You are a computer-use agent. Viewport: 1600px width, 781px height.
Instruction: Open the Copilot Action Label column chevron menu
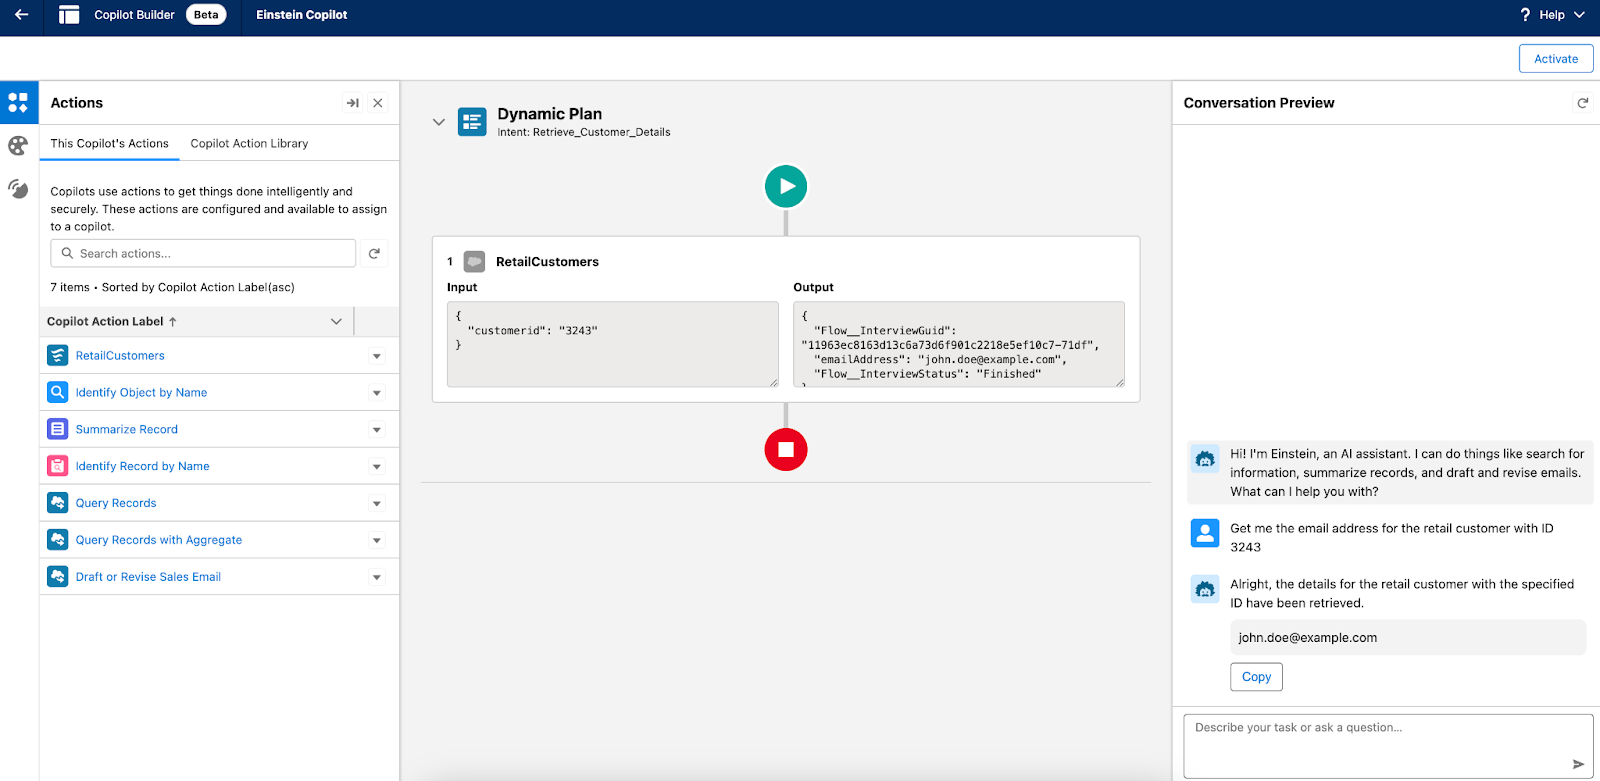point(336,322)
